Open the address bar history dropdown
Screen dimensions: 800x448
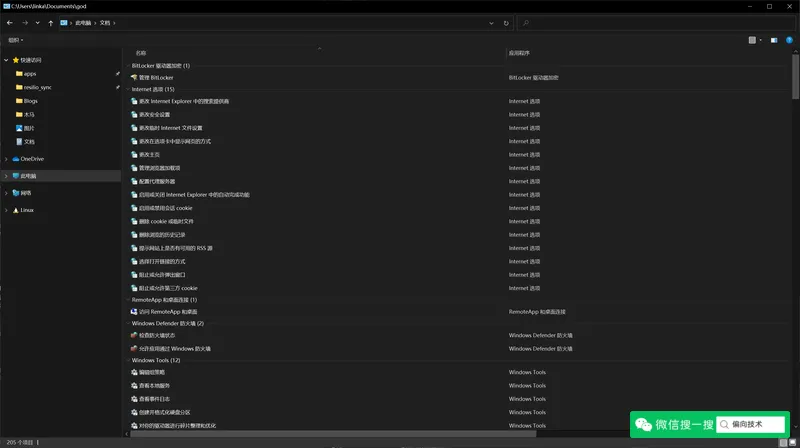point(491,23)
